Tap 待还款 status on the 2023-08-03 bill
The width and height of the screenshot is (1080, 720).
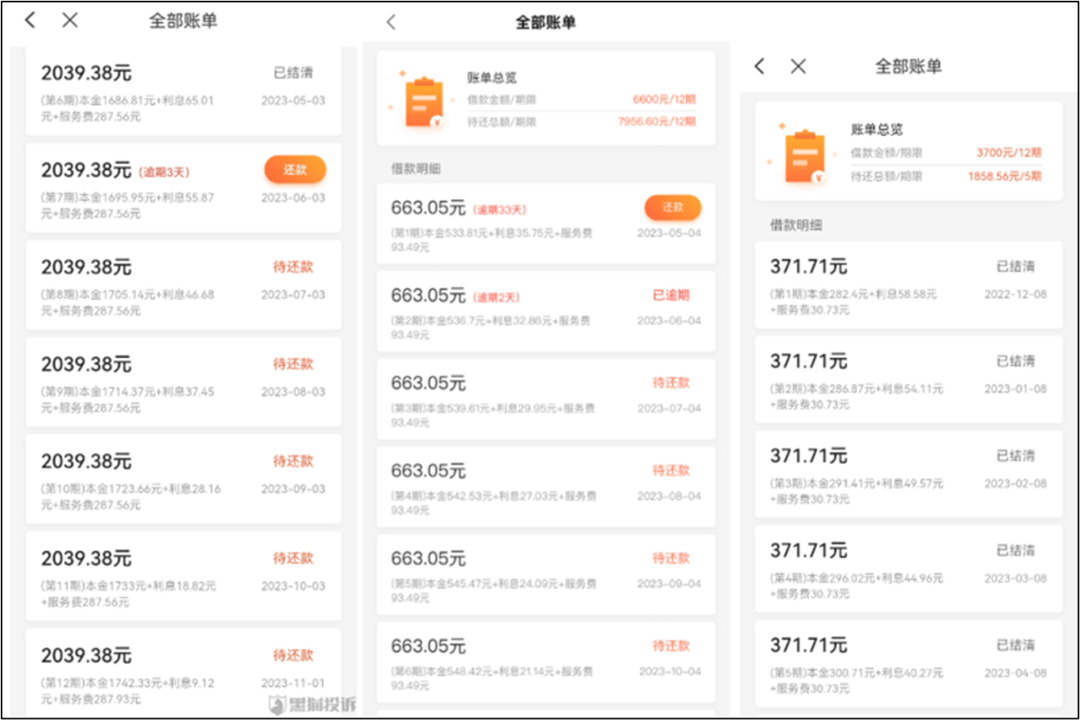click(293, 364)
